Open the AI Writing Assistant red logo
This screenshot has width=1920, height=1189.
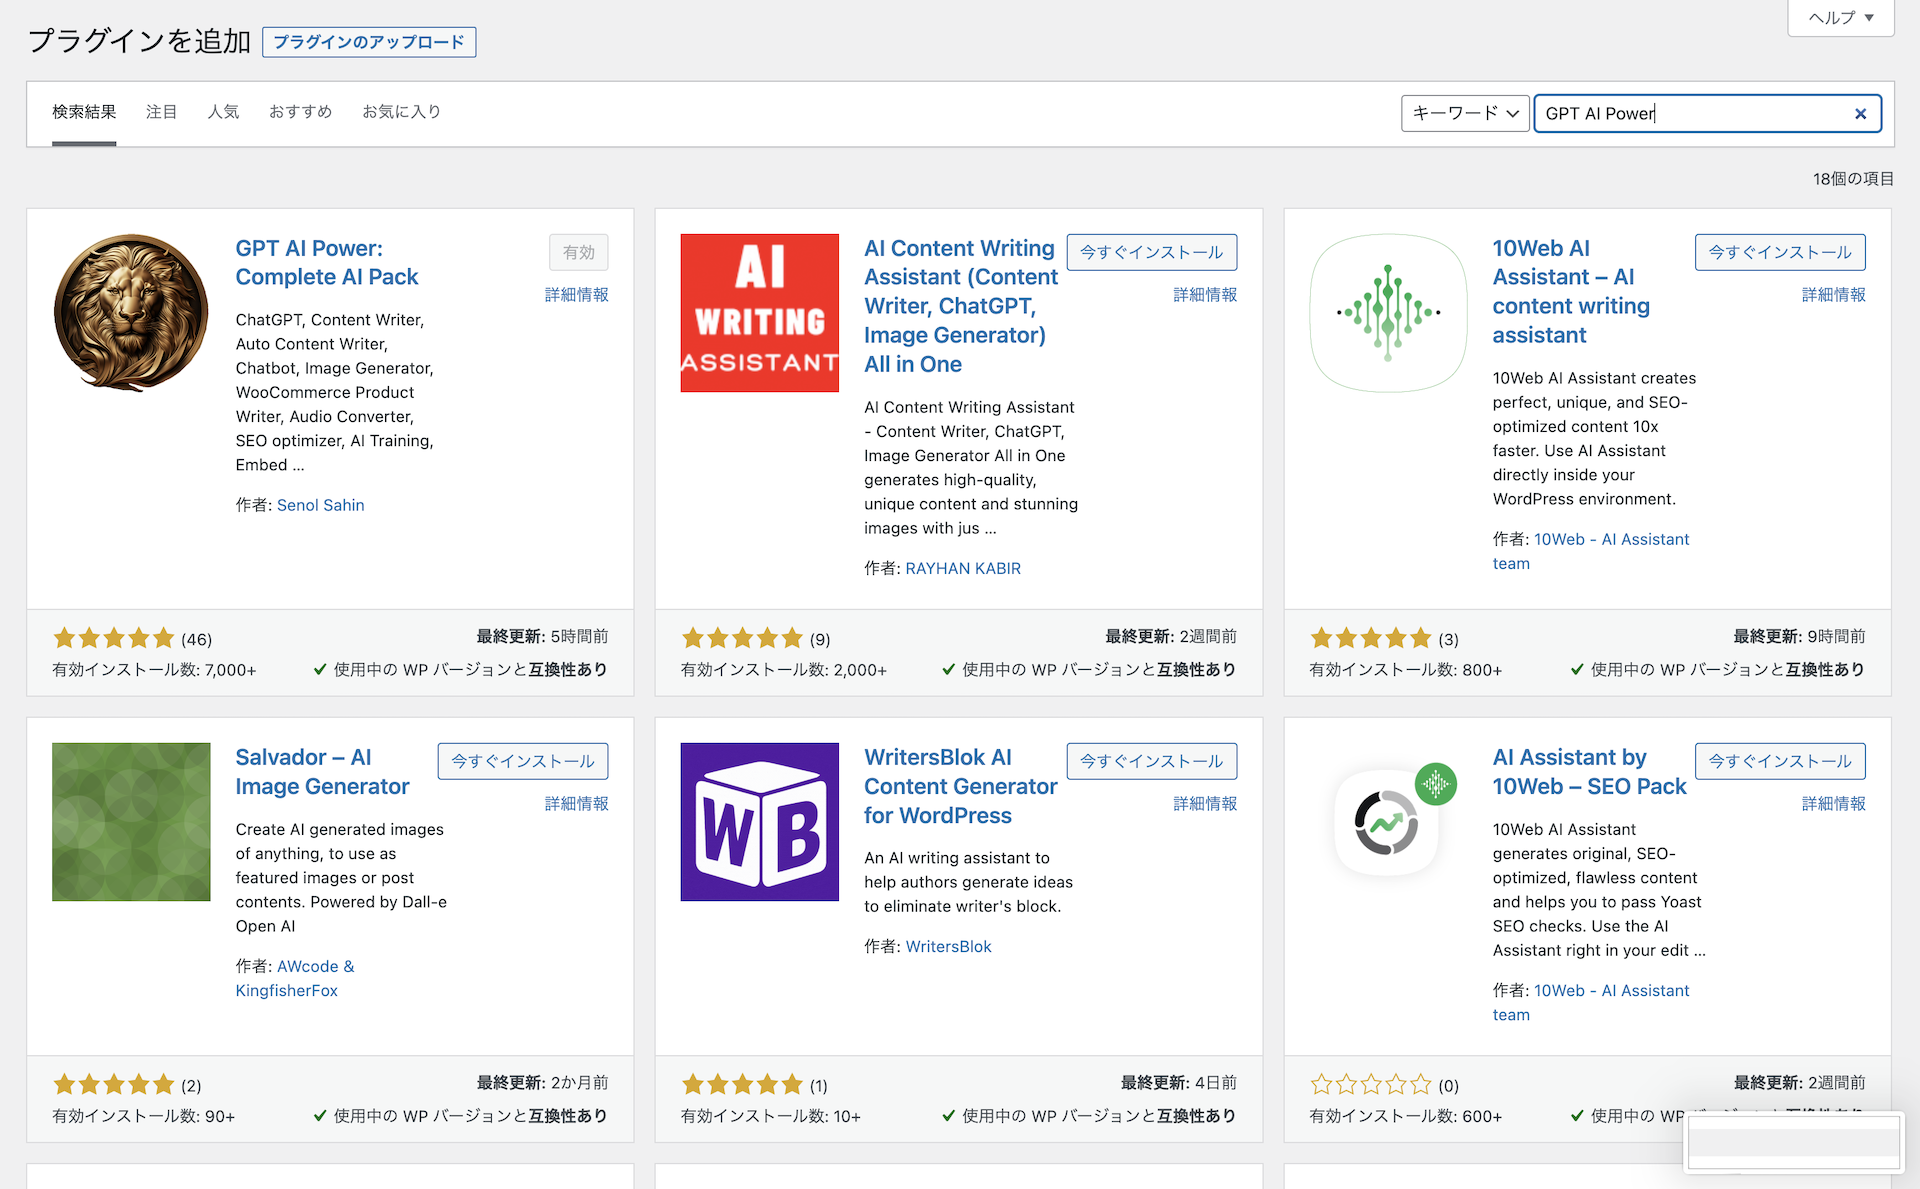tap(759, 312)
